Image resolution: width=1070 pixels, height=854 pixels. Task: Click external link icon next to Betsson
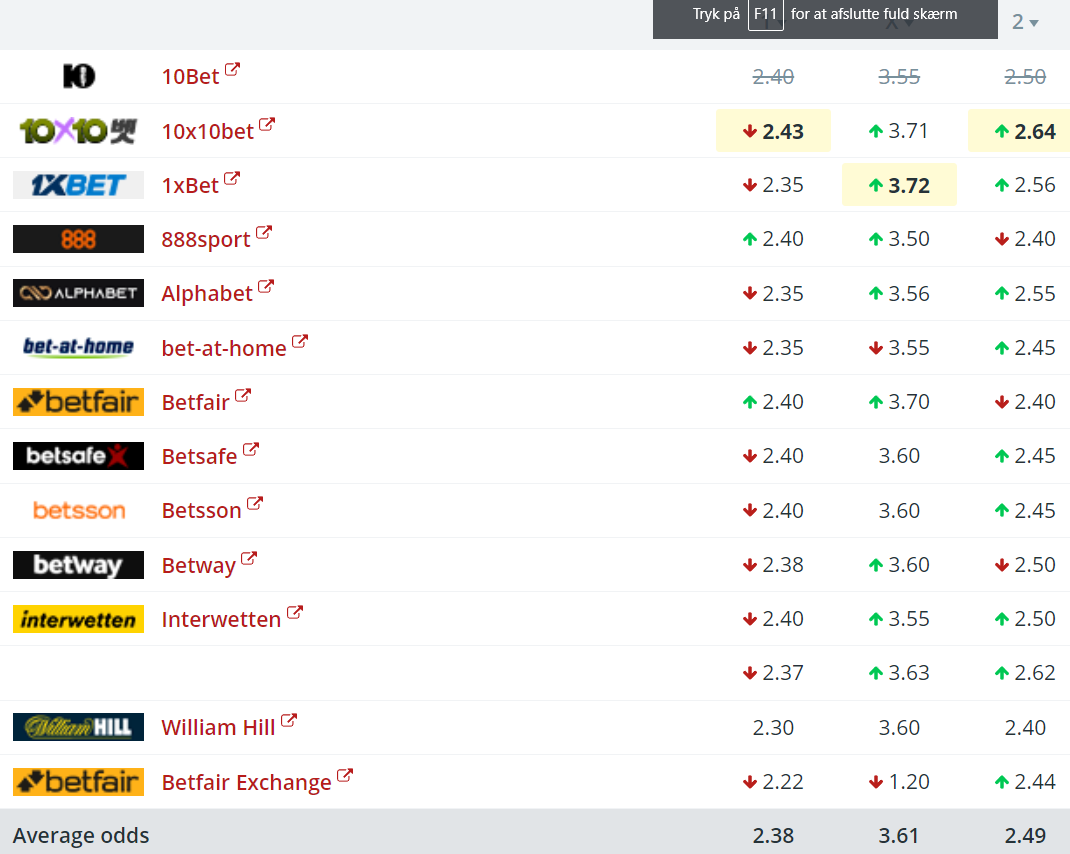pyautogui.click(x=255, y=503)
